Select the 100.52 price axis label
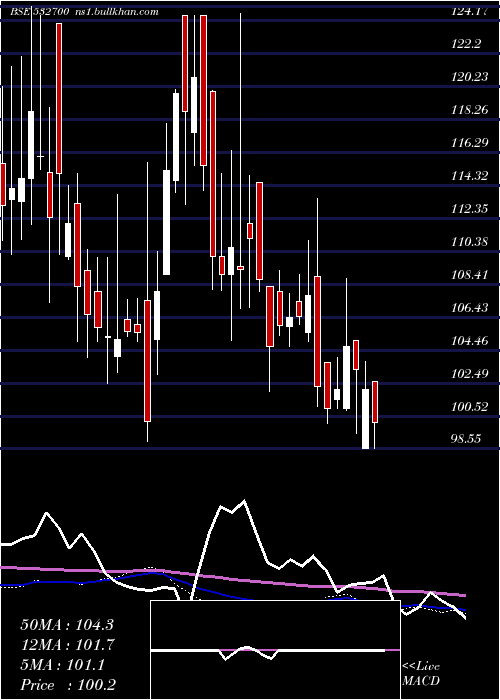This screenshot has width=500, height=700. point(470,407)
